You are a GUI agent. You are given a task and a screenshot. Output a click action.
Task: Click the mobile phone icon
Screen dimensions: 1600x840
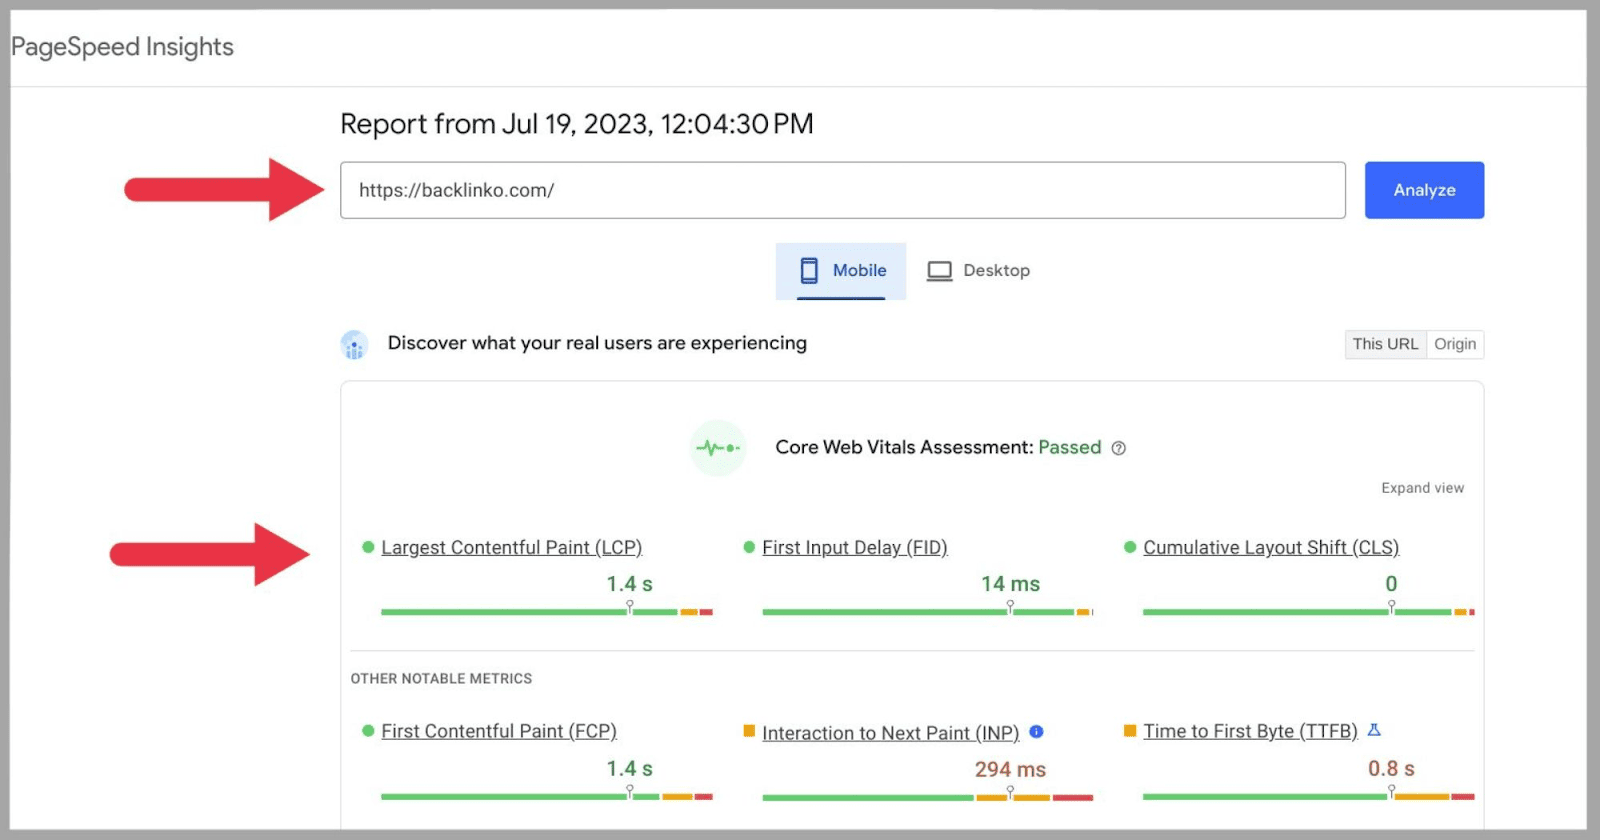click(809, 271)
